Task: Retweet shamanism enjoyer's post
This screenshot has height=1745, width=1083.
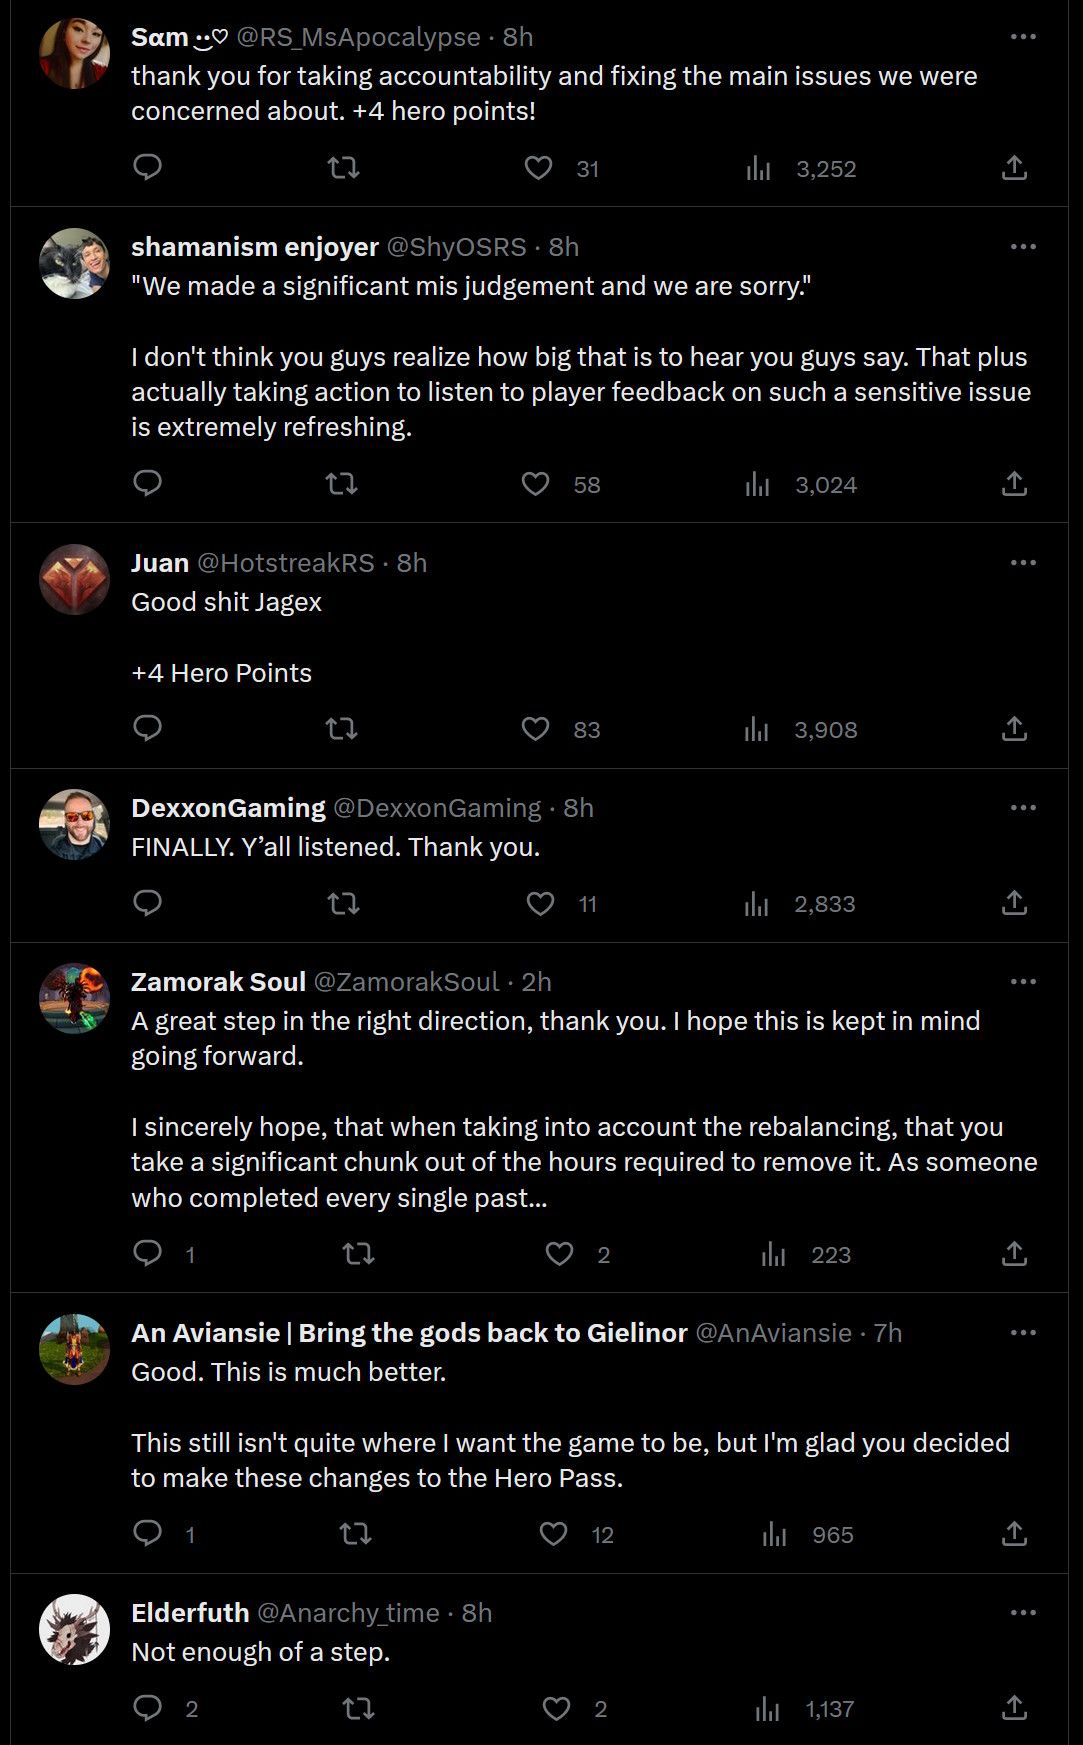Action: 342,484
